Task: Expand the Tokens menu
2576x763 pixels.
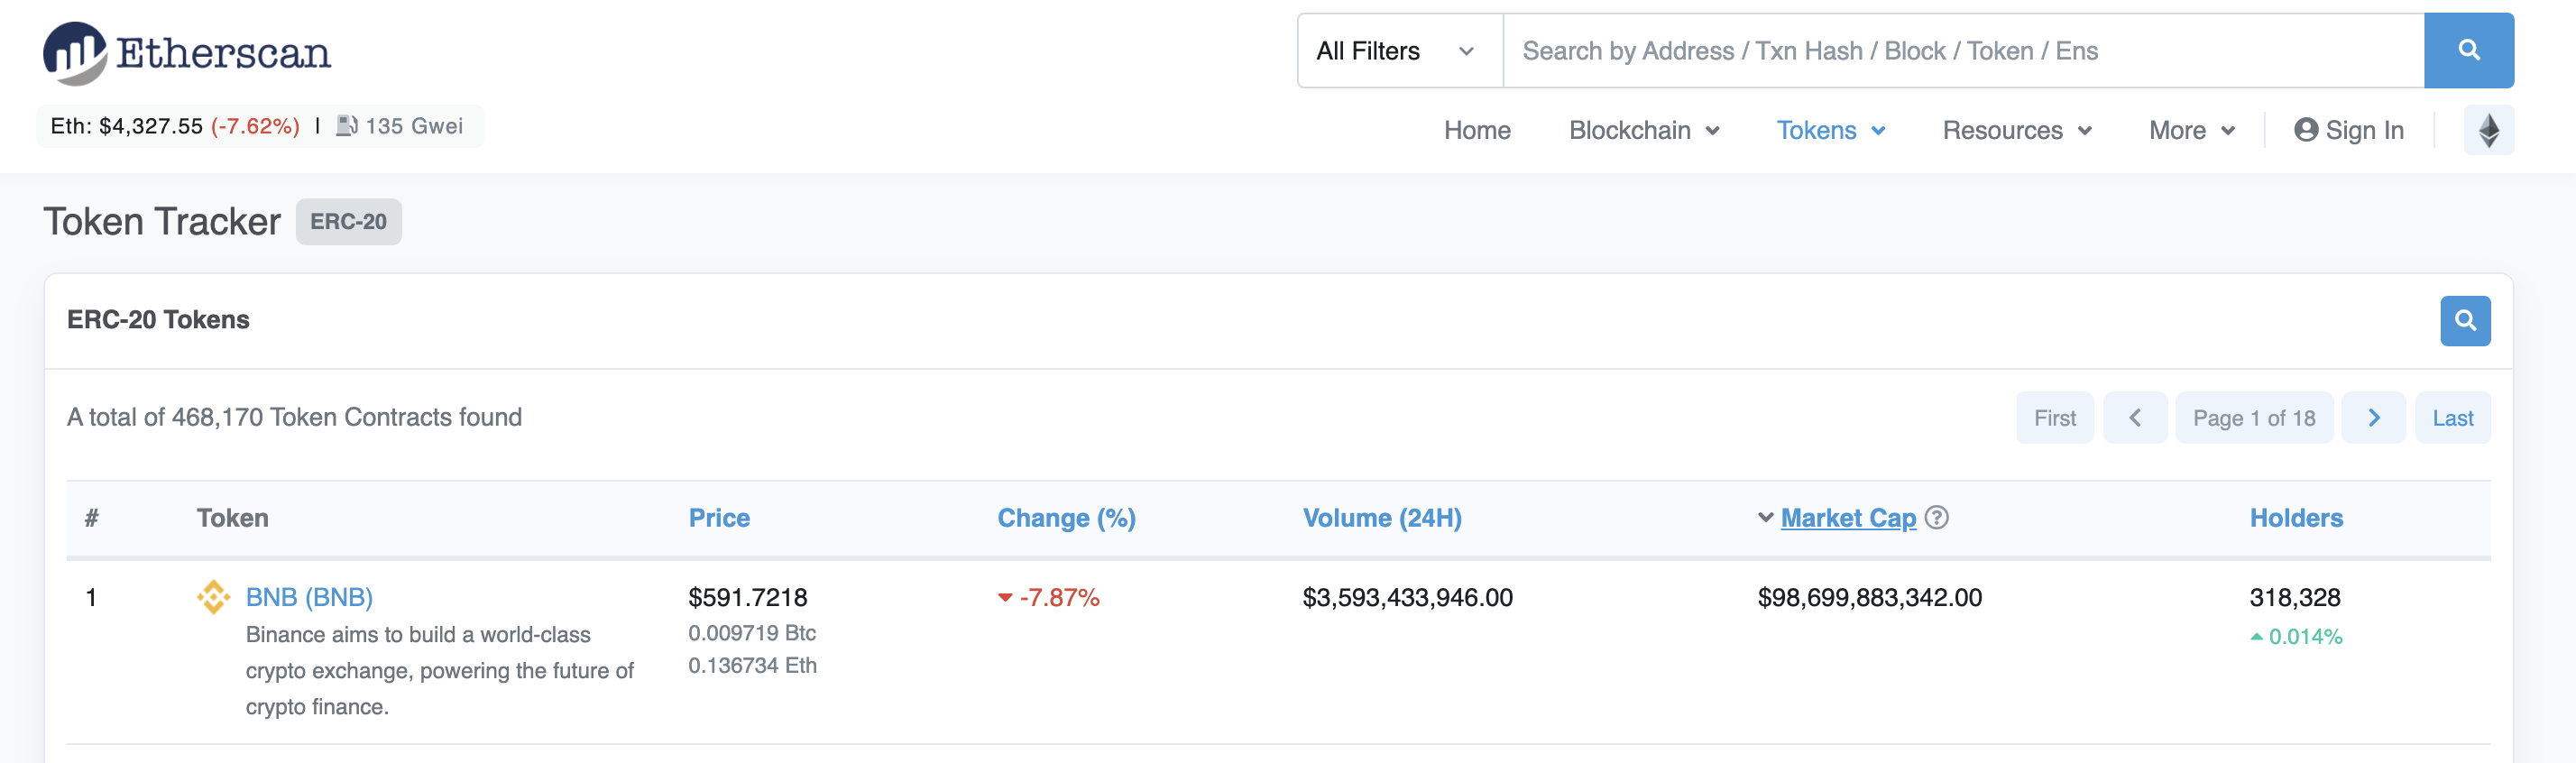Action: 1831,130
